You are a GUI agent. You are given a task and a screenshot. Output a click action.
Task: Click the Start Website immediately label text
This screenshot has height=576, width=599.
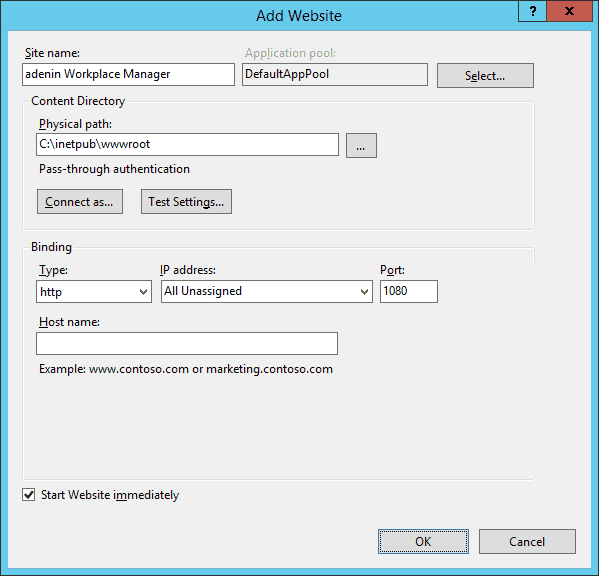pos(110,495)
